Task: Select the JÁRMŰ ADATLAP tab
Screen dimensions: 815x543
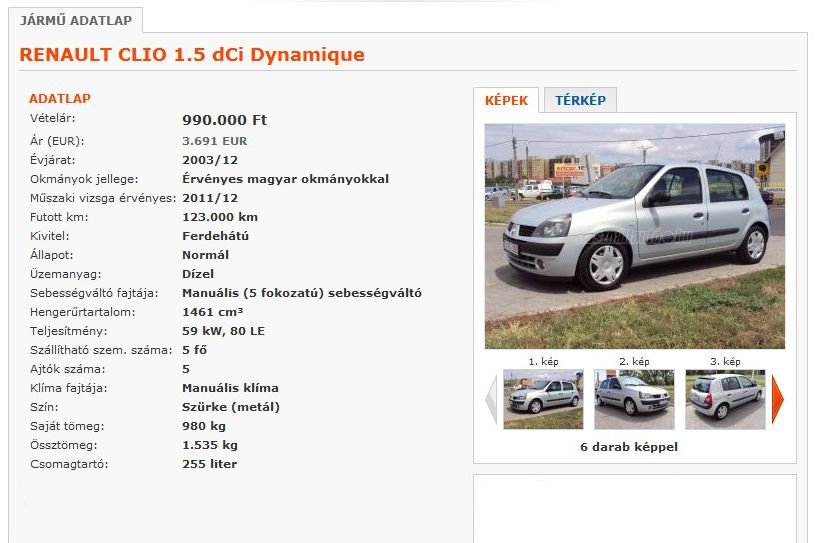Action: [x=76, y=20]
